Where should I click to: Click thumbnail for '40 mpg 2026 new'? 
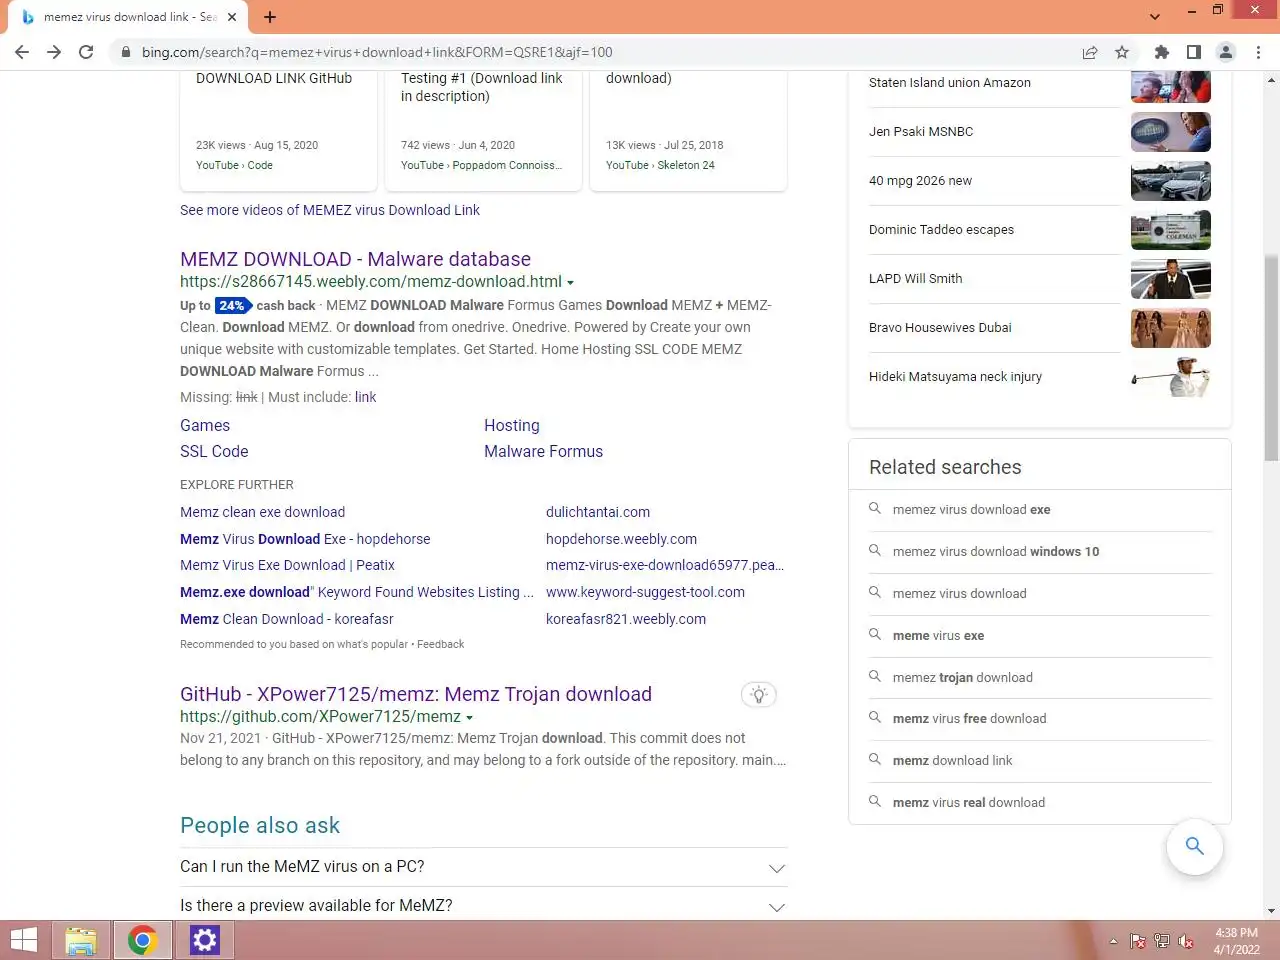tap(1171, 181)
